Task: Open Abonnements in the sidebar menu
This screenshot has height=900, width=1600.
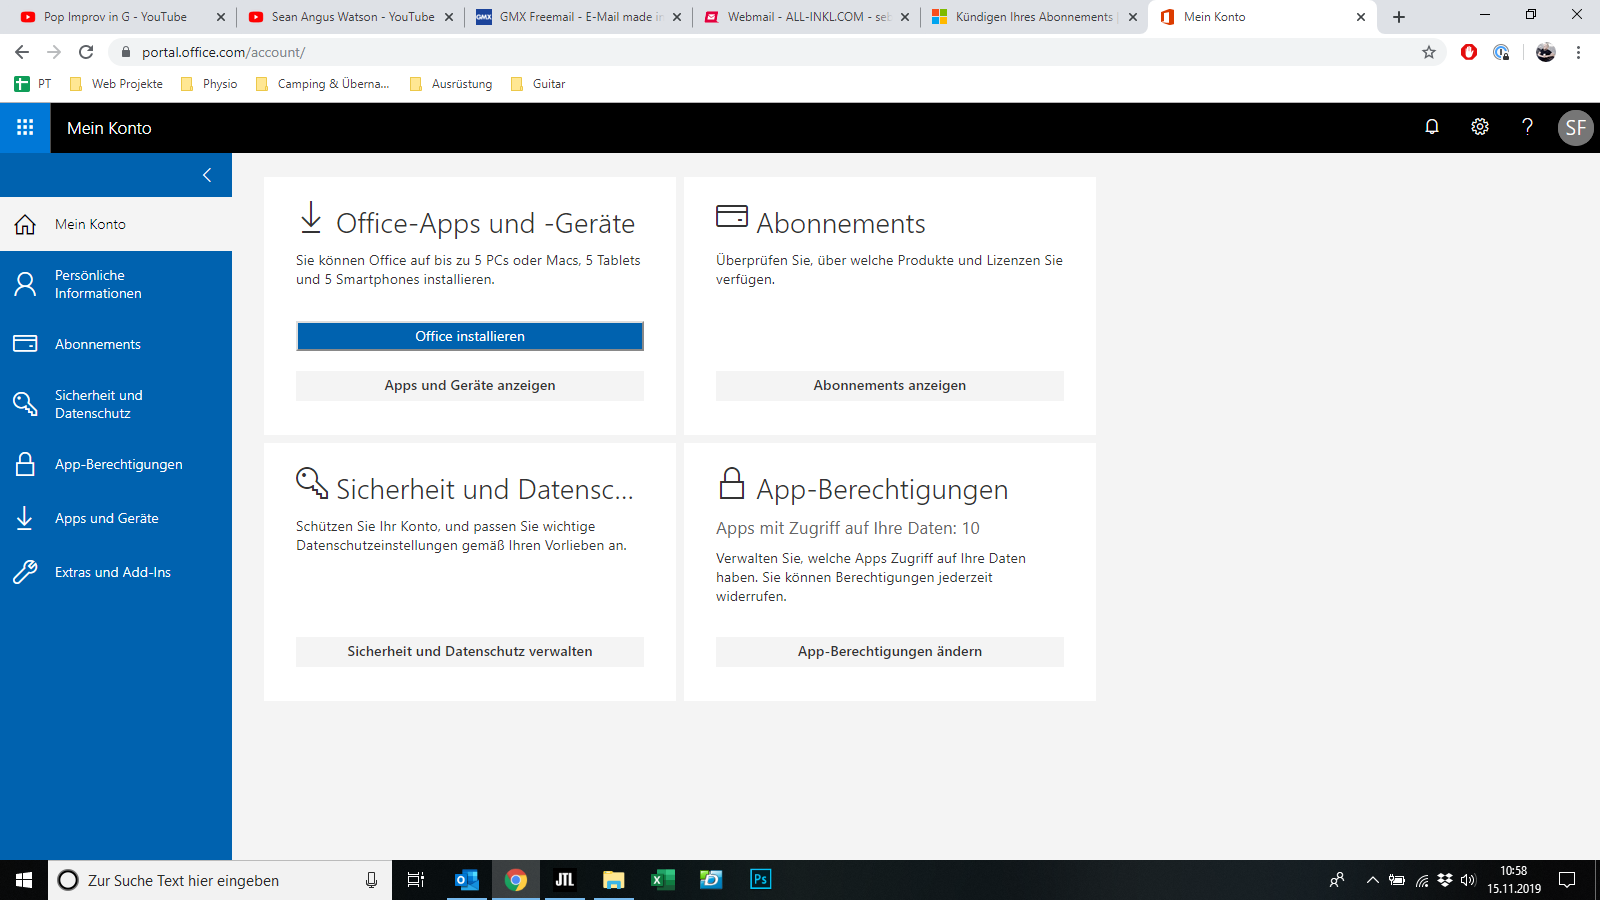Action: [116, 344]
